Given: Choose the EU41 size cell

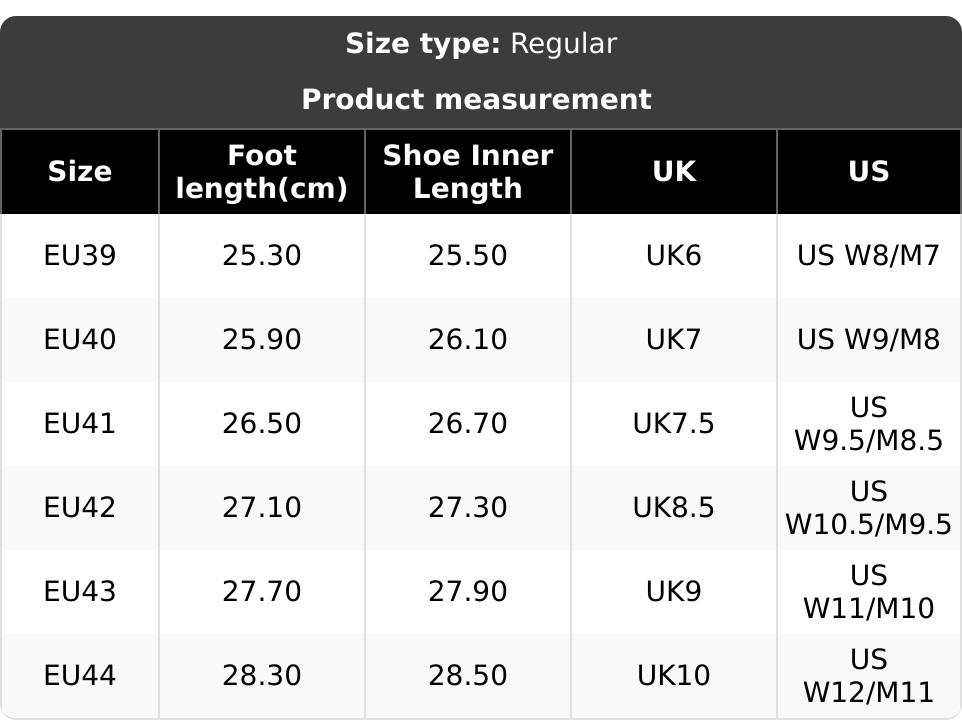Looking at the screenshot, I should coord(80,424).
